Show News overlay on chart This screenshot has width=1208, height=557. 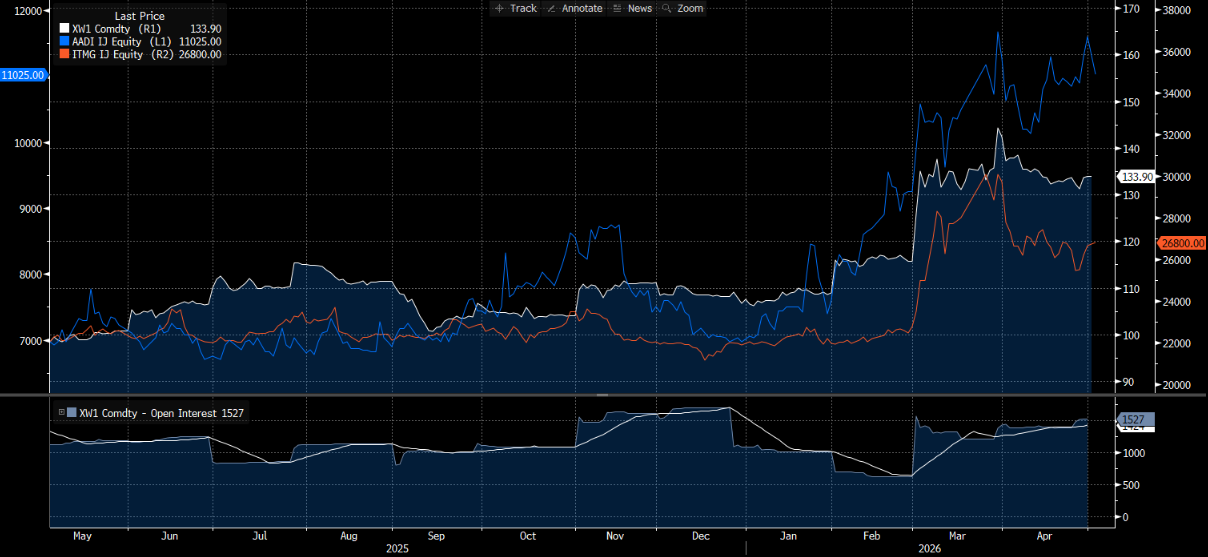click(632, 8)
